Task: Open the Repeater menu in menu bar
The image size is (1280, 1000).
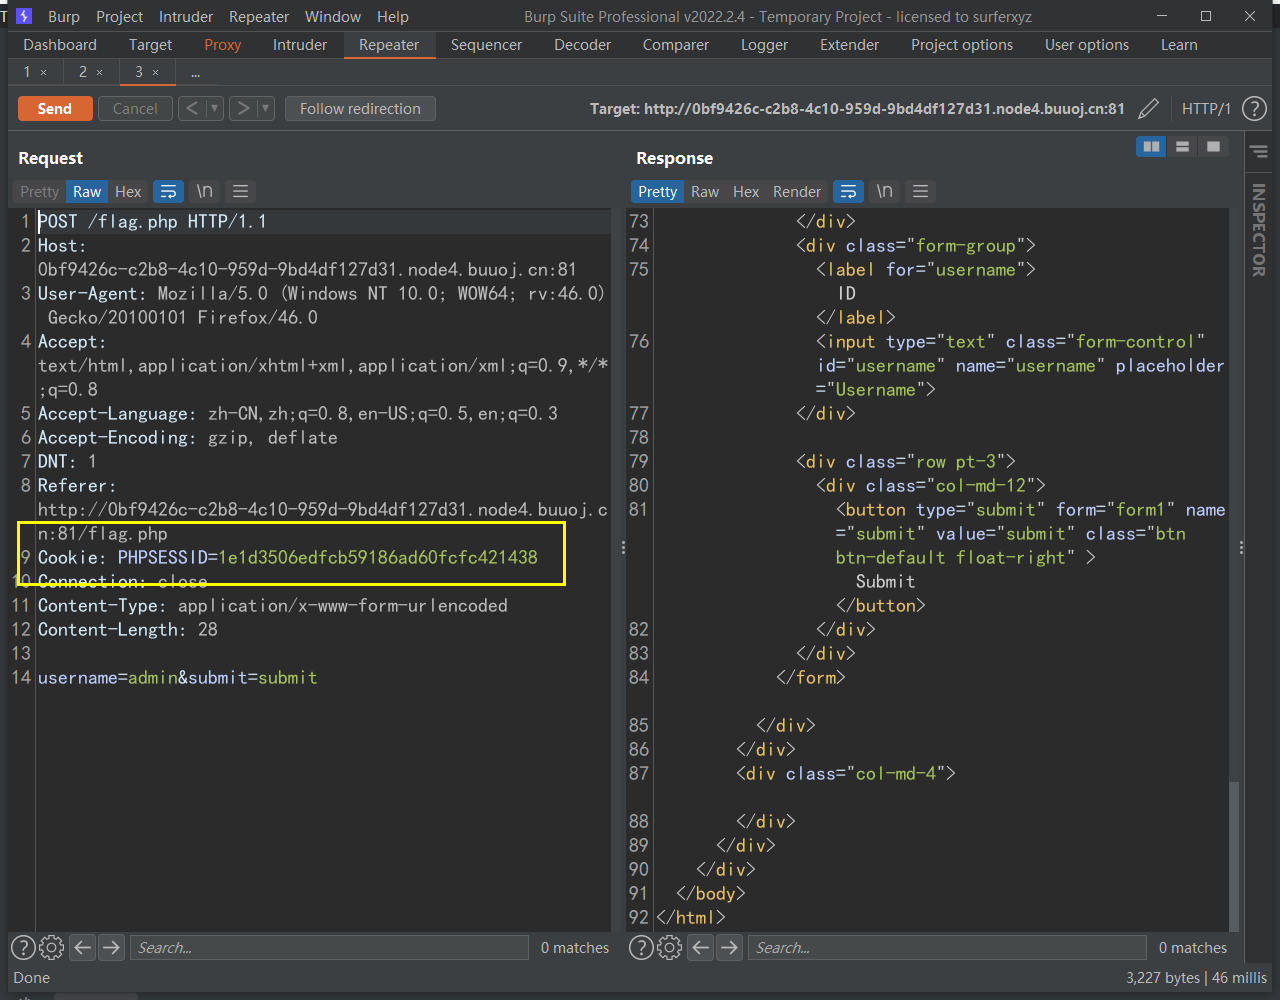Action: coord(259,16)
